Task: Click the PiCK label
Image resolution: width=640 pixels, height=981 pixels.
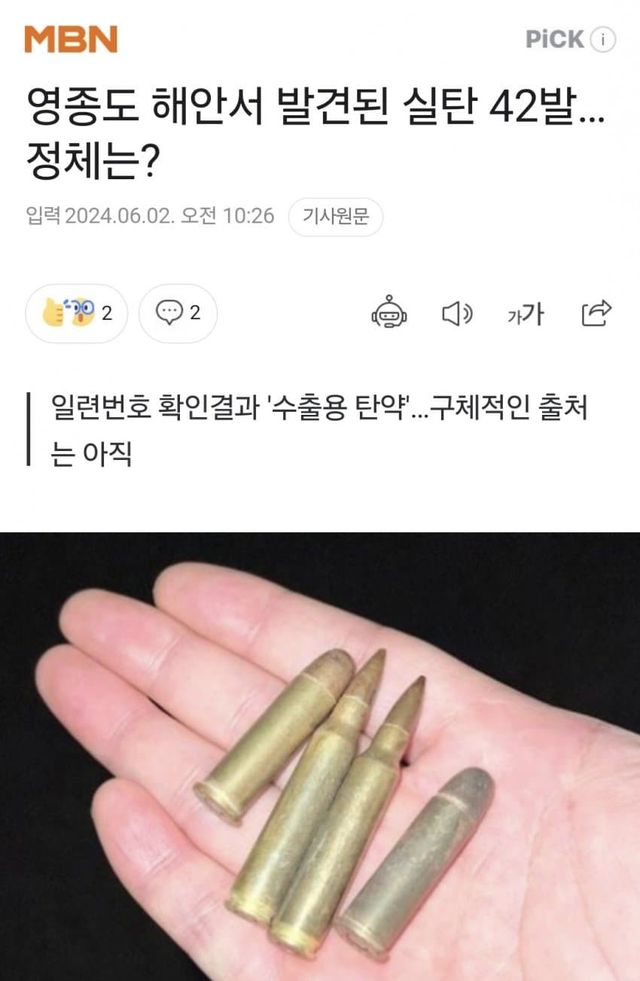Action: coord(554,39)
